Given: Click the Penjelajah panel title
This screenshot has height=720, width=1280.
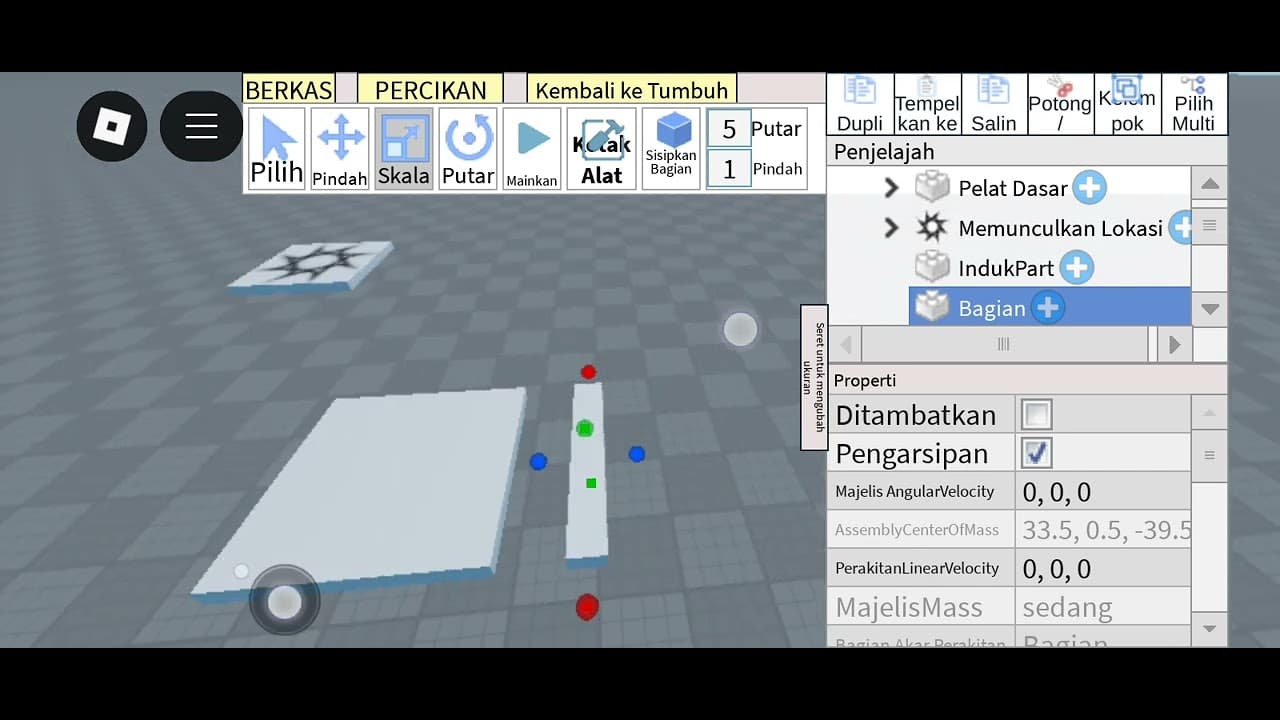Looking at the screenshot, I should pyautogui.click(x=884, y=152).
